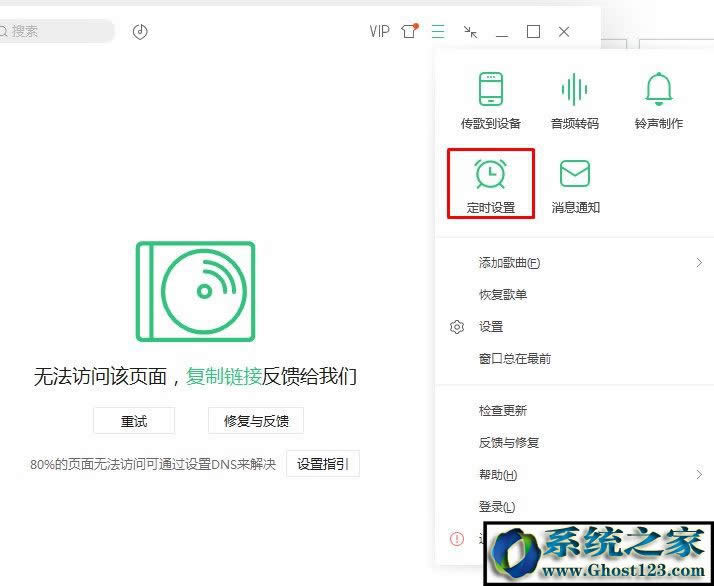Click the minimize window button
Viewport: 714px width, 586px height.
coord(502,35)
